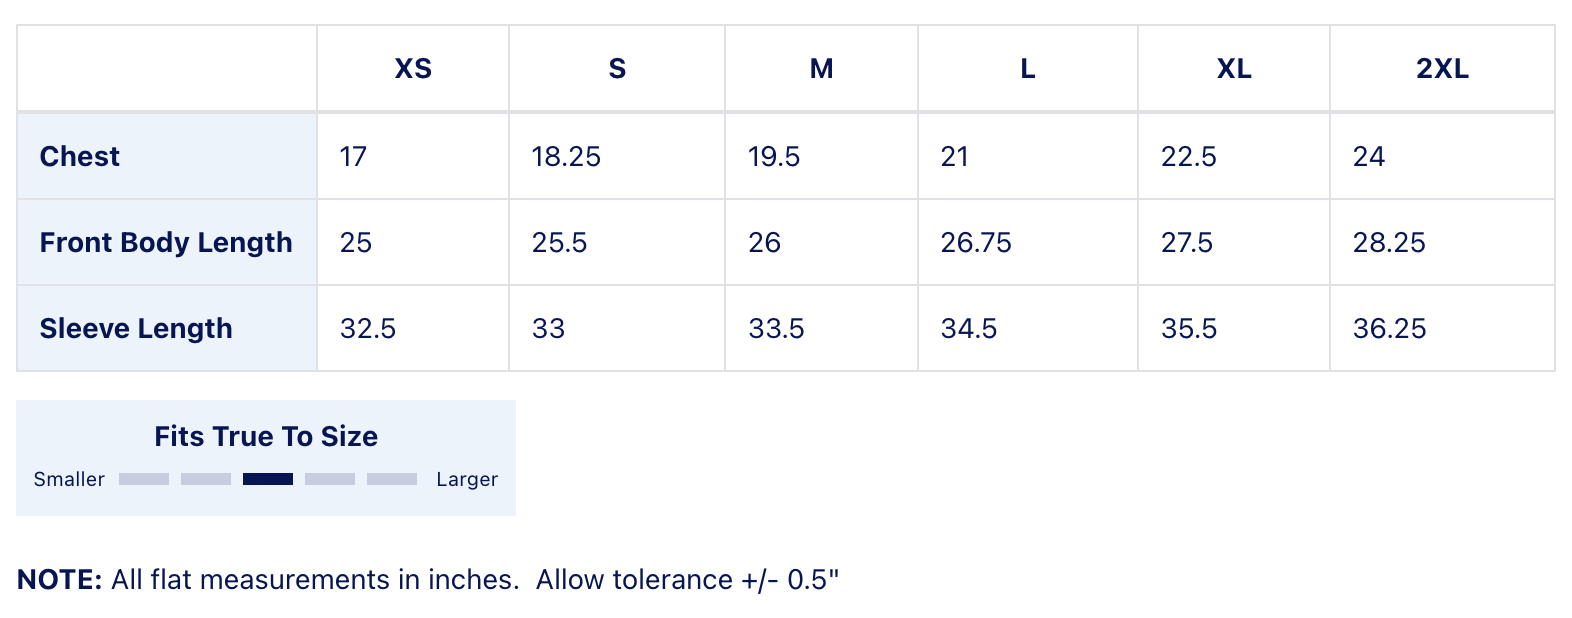Click the Larger label on fit scale
This screenshot has height=618, width=1572.
(467, 479)
